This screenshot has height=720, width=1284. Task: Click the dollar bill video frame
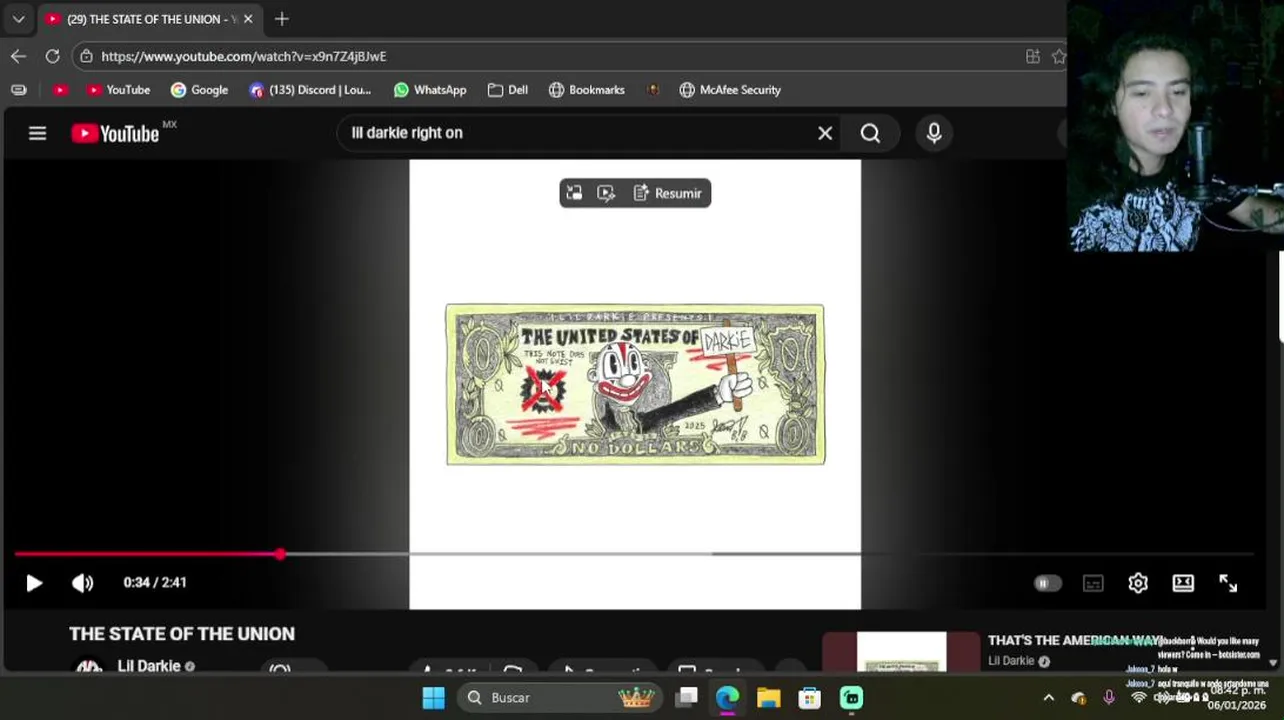[635, 384]
